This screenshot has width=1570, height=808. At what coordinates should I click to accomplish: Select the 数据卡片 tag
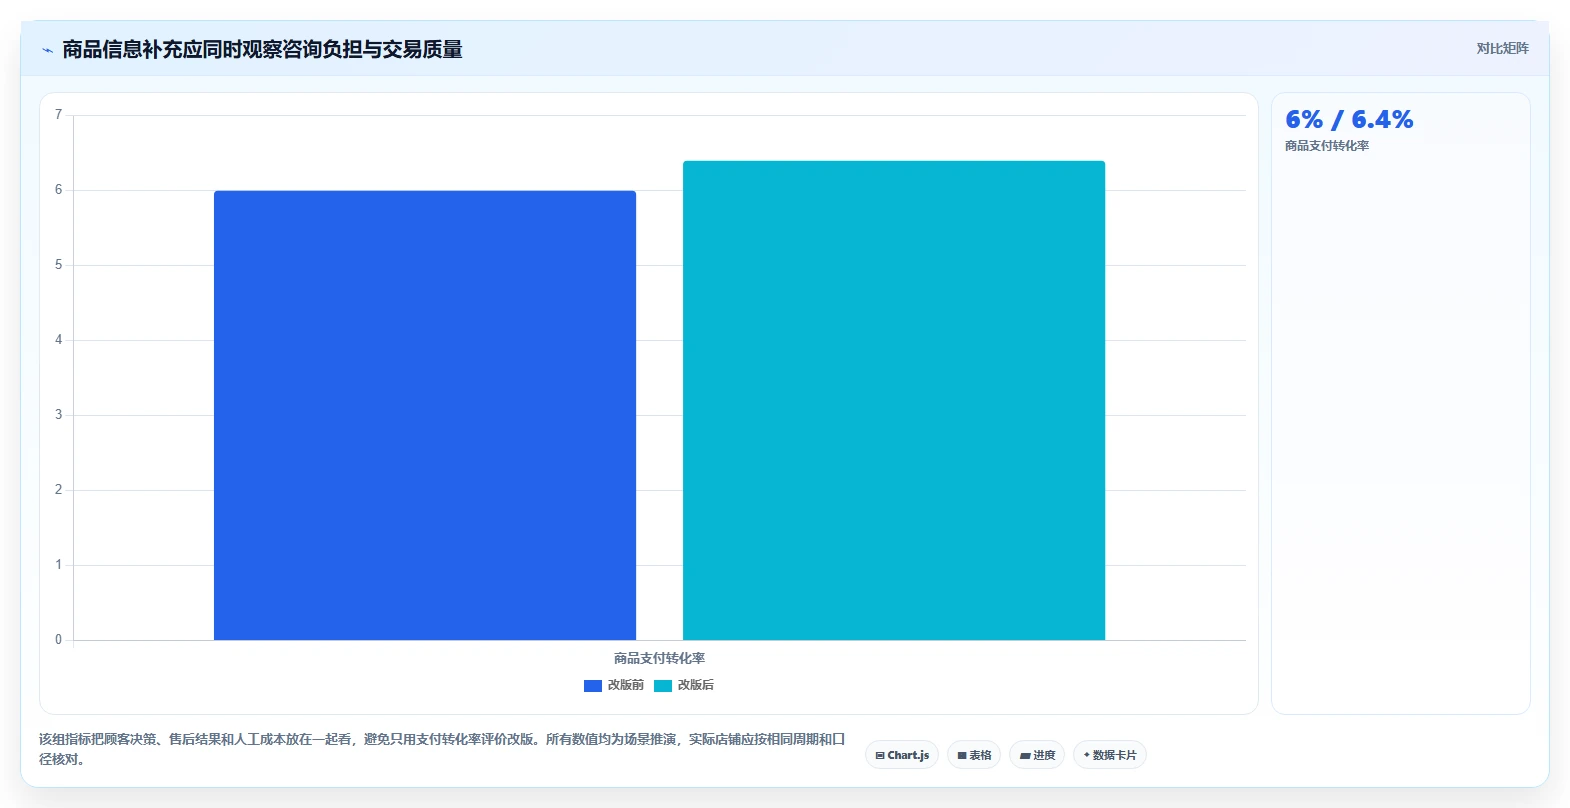coord(1110,755)
